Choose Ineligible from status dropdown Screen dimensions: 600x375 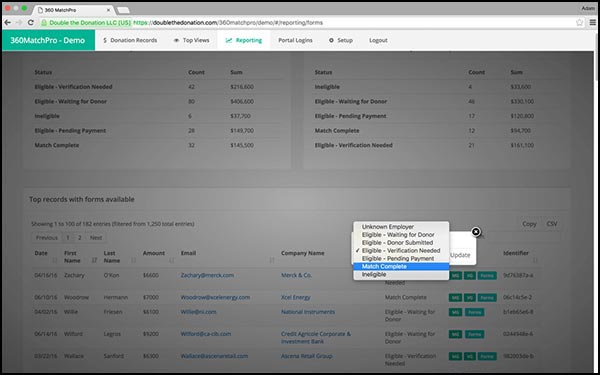coord(401,274)
